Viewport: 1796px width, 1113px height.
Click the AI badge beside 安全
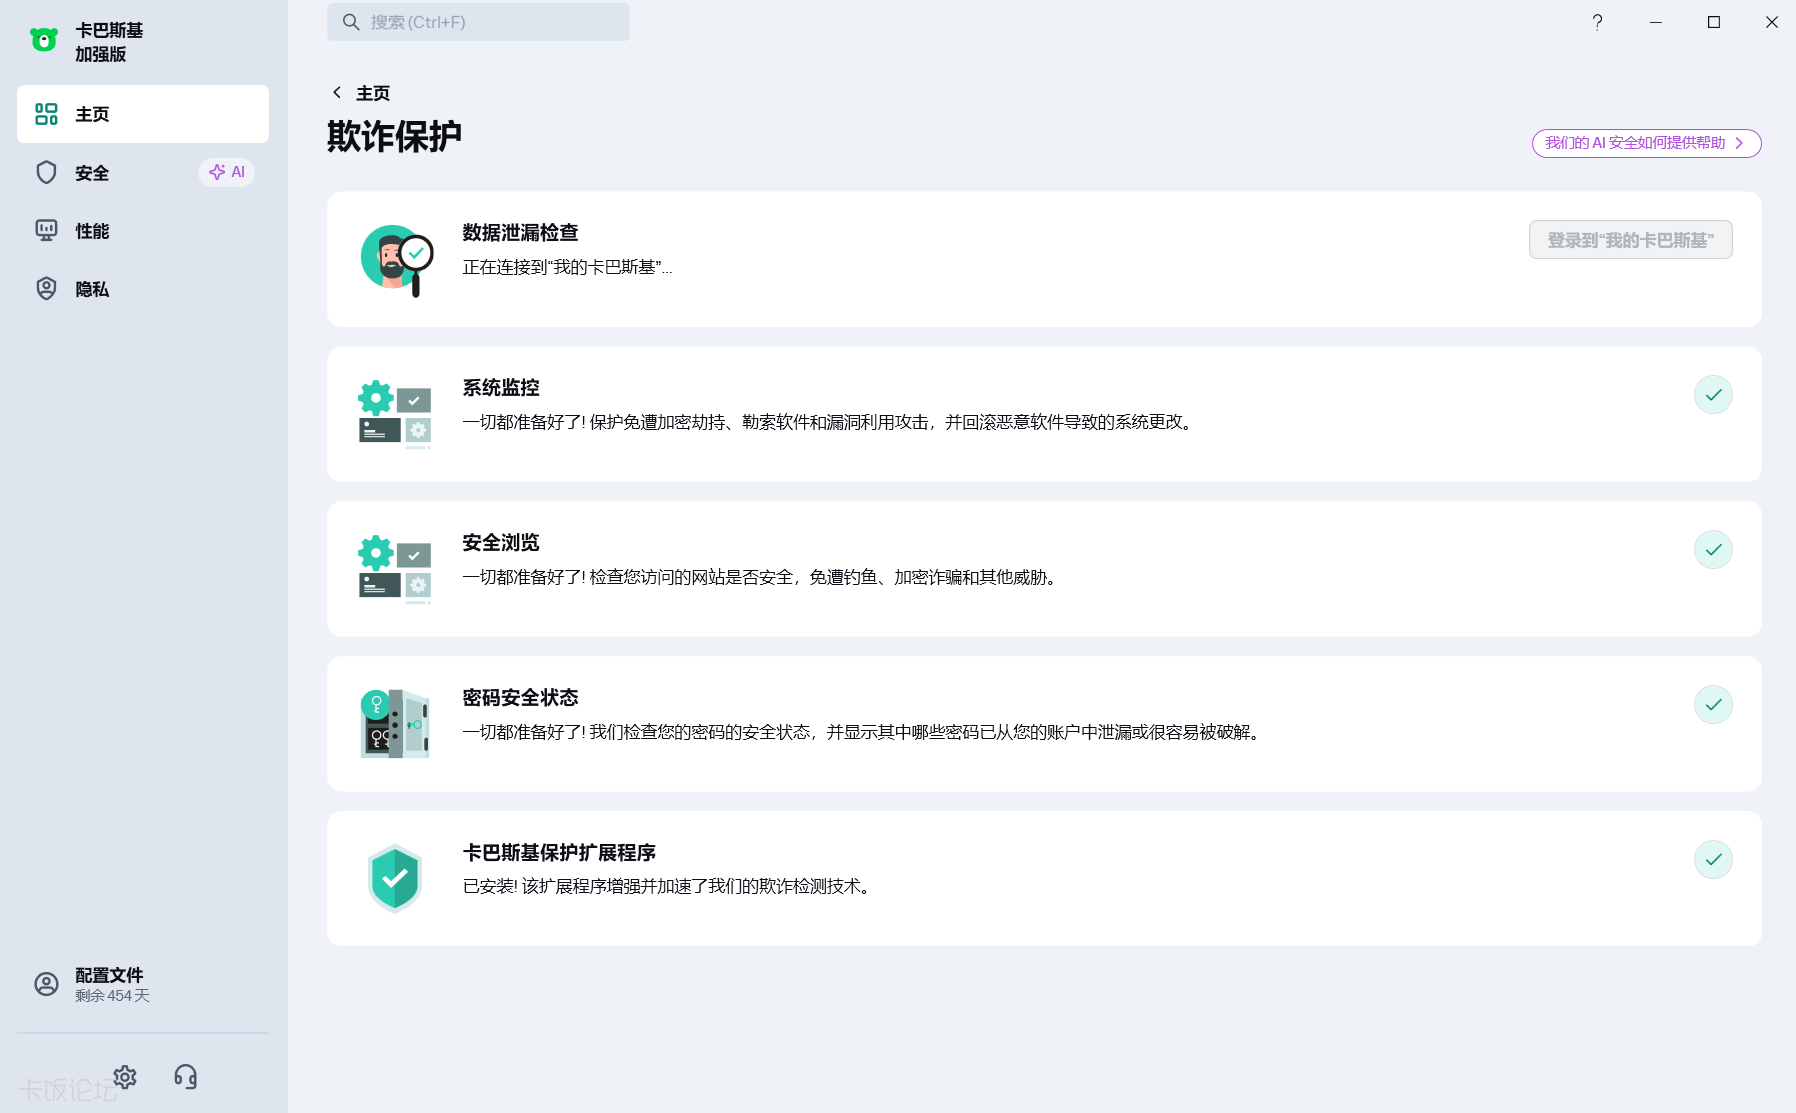pyautogui.click(x=227, y=172)
